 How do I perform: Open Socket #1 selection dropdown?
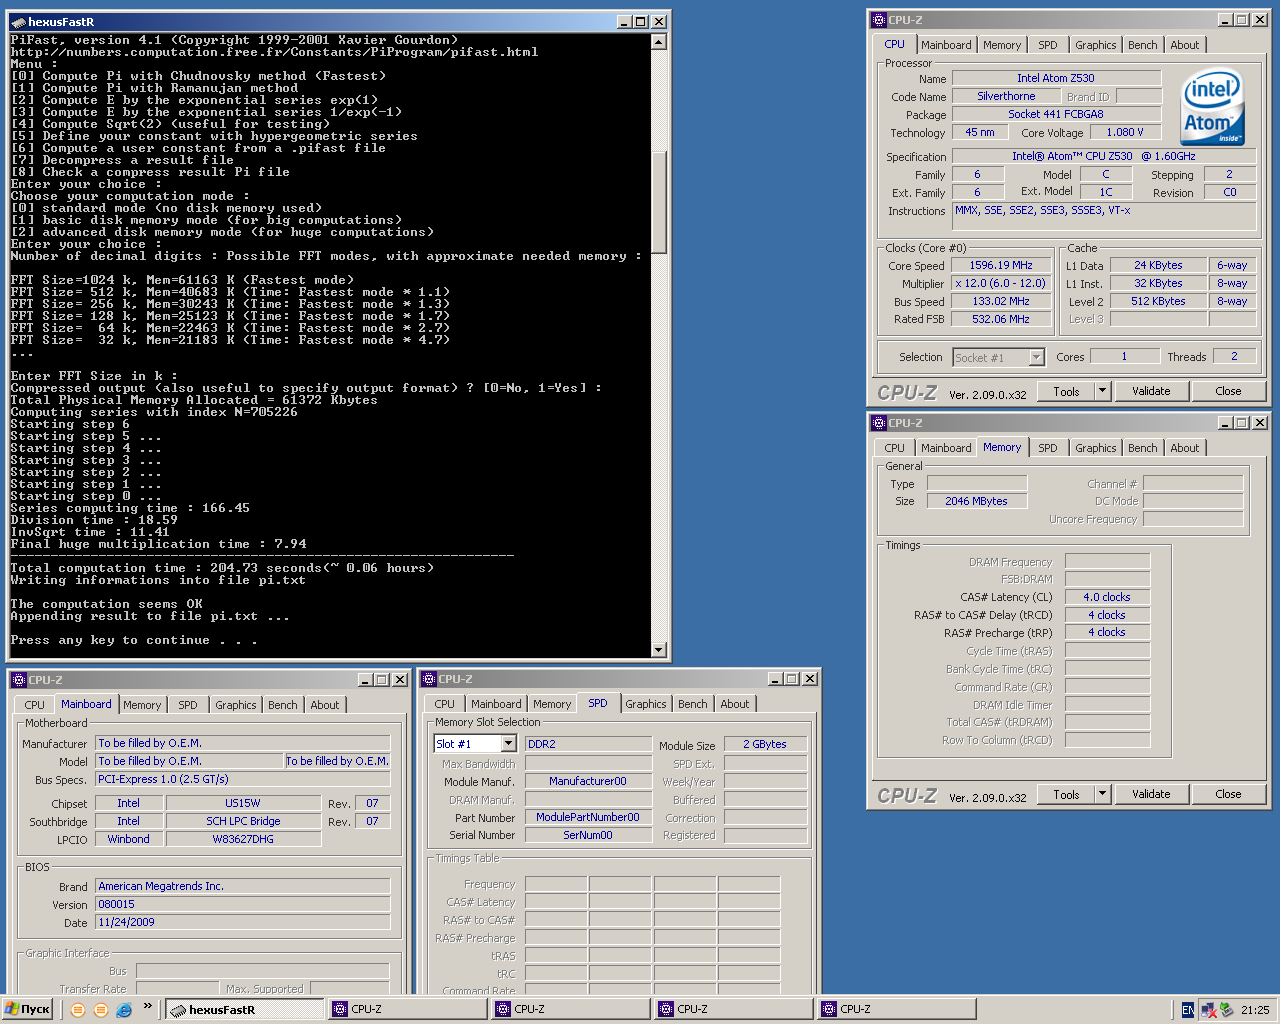1036,357
